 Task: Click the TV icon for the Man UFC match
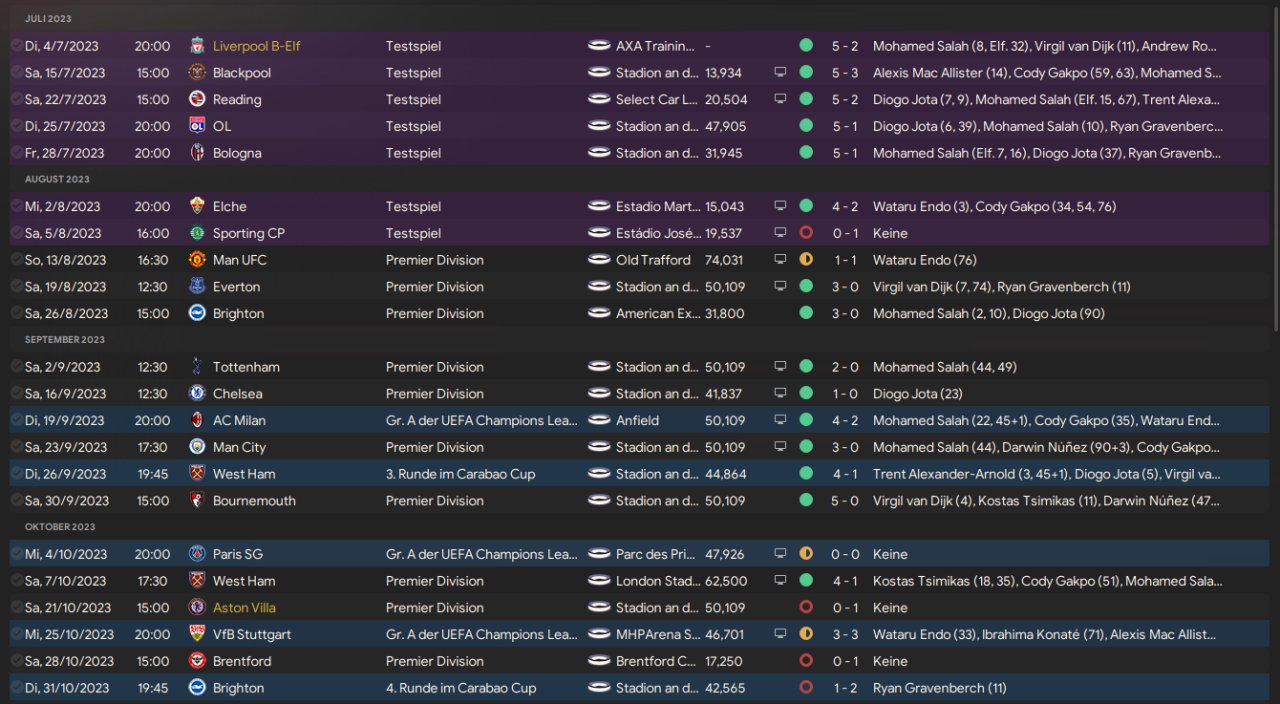click(x=780, y=260)
